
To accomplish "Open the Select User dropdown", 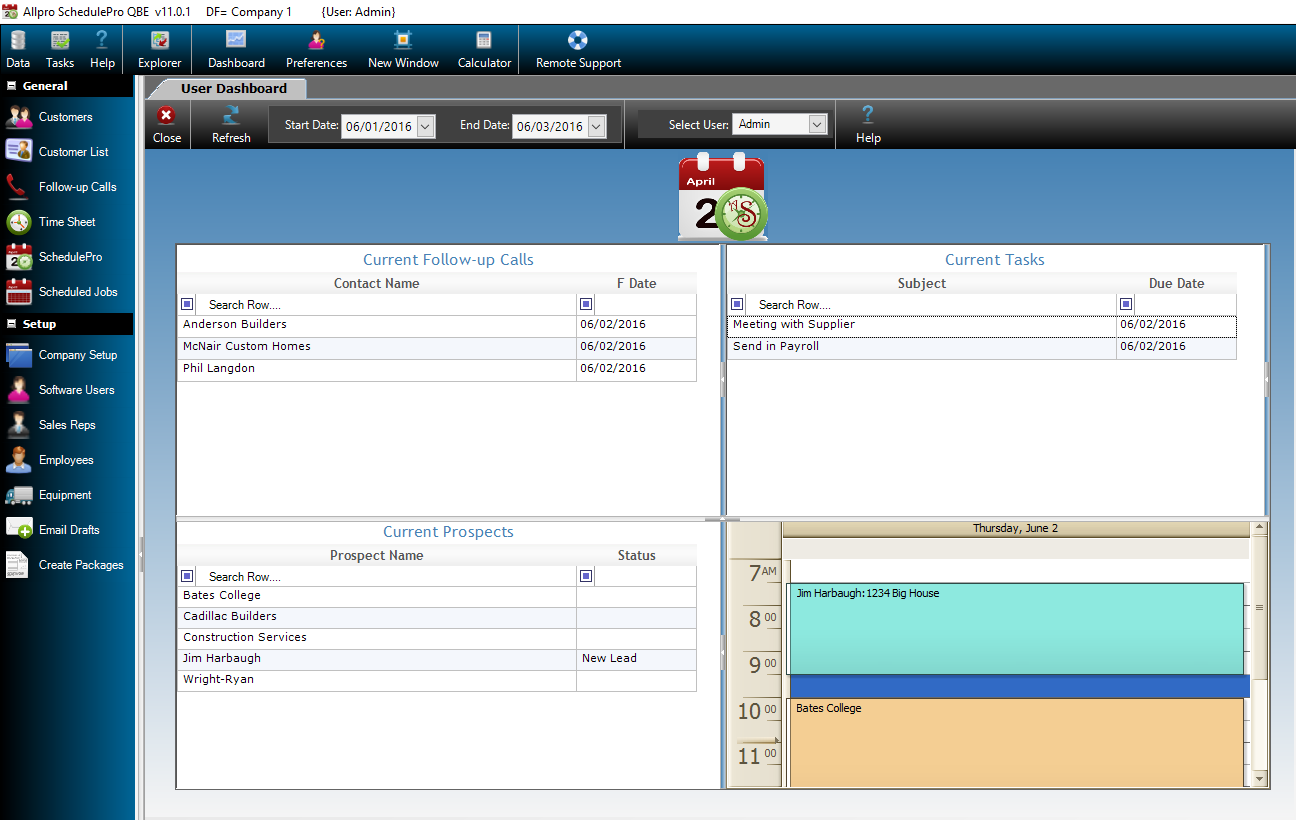I will click(x=817, y=124).
